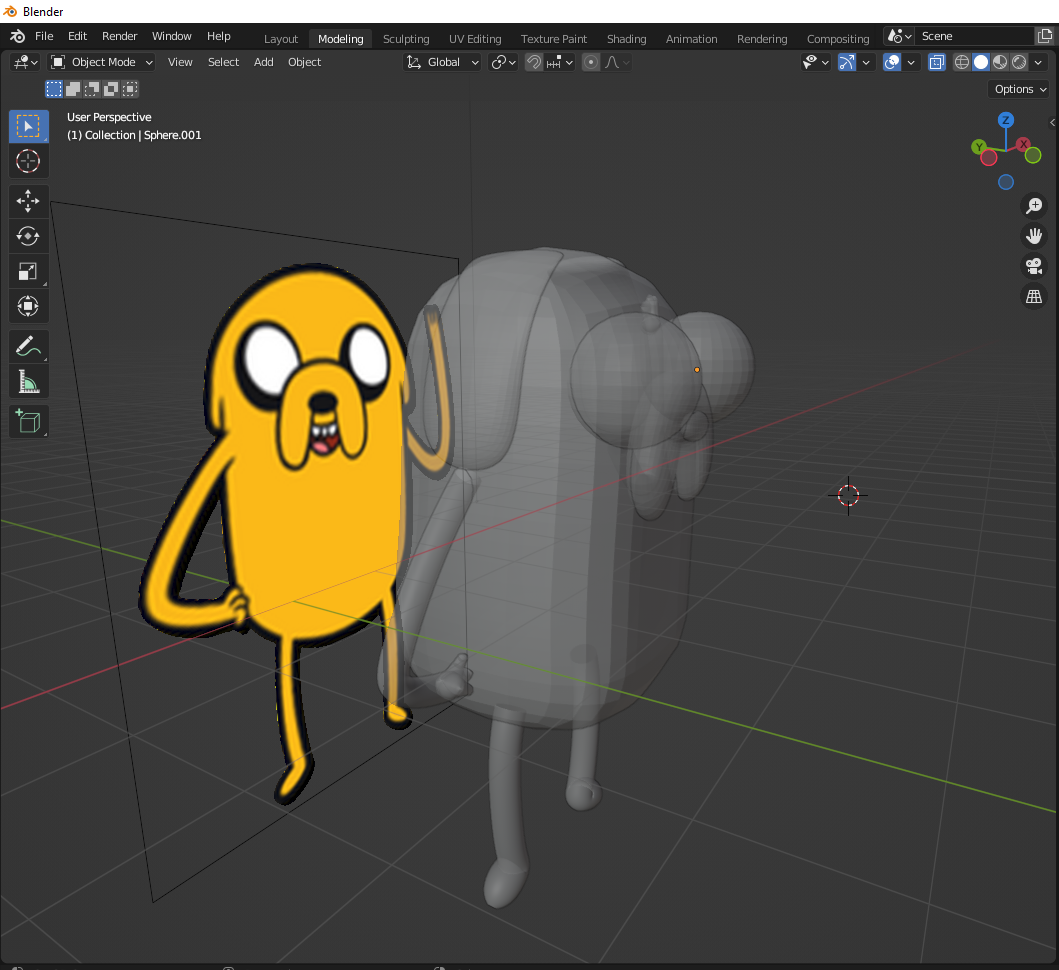Open the Edit menu
Viewport: 1059px width, 970px height.
pyautogui.click(x=78, y=36)
